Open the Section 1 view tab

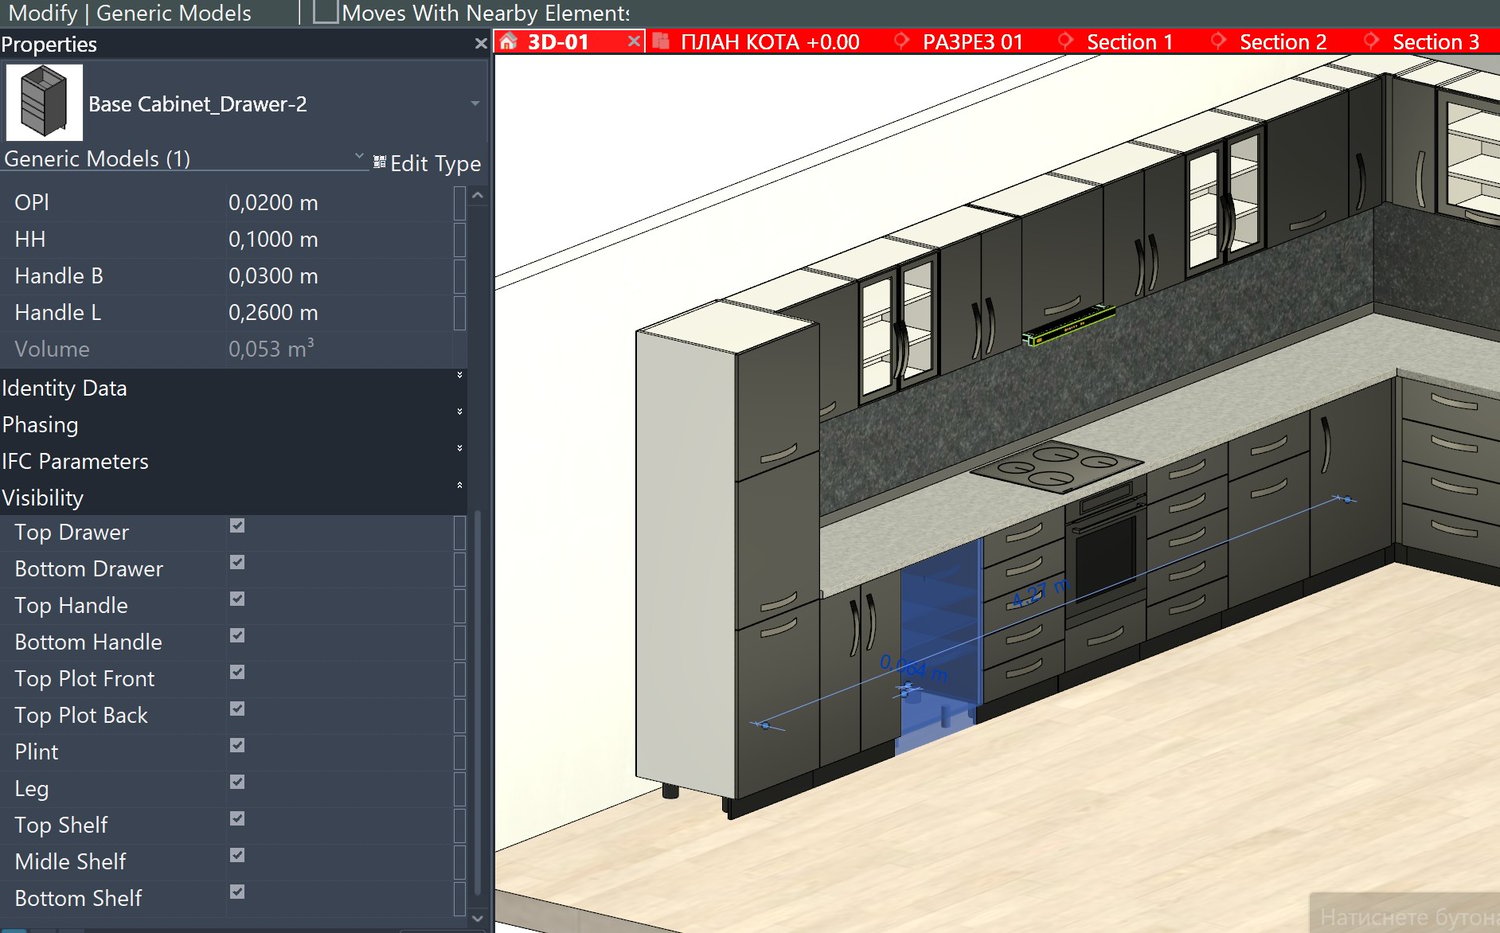click(1129, 42)
